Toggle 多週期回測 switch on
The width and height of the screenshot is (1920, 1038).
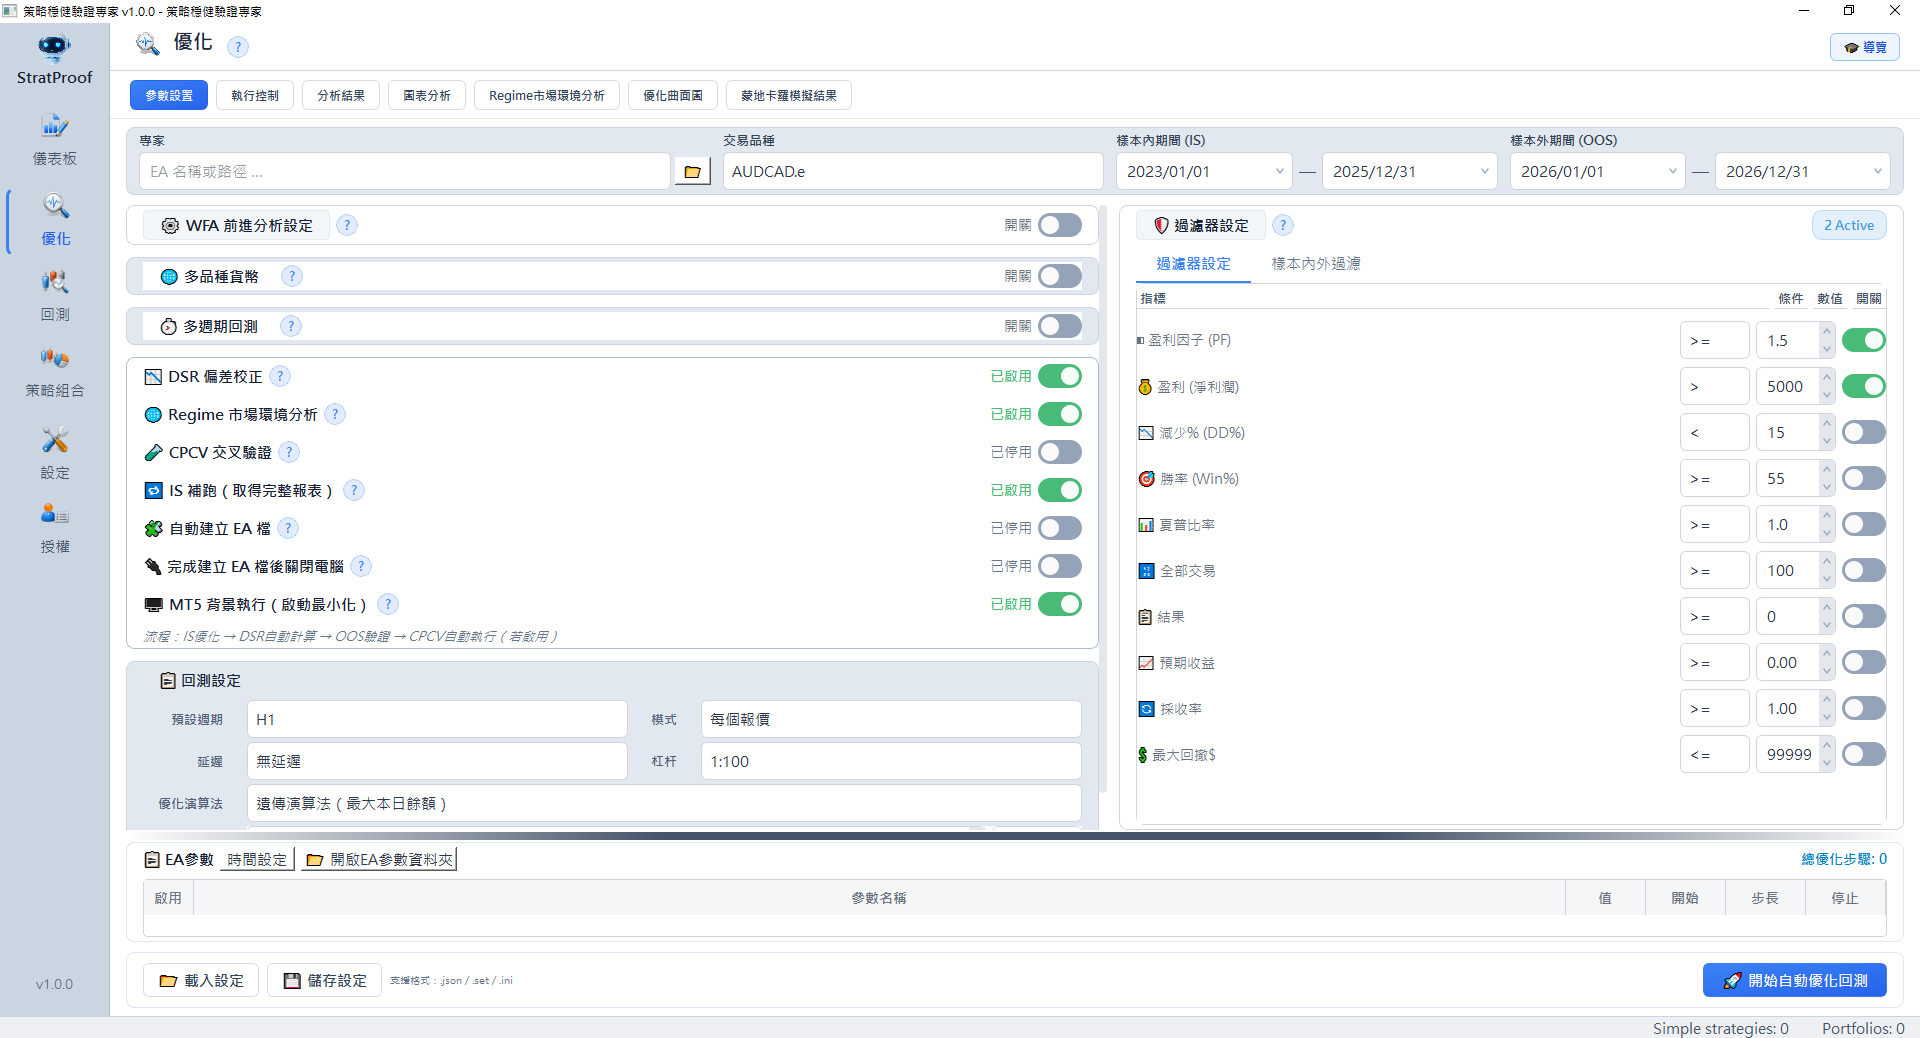pos(1060,326)
